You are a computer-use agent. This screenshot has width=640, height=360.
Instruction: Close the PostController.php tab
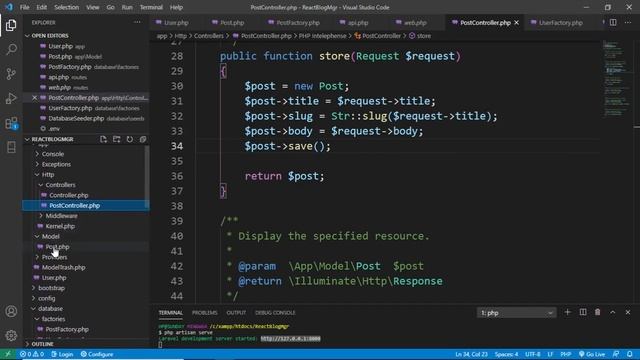[517, 22]
